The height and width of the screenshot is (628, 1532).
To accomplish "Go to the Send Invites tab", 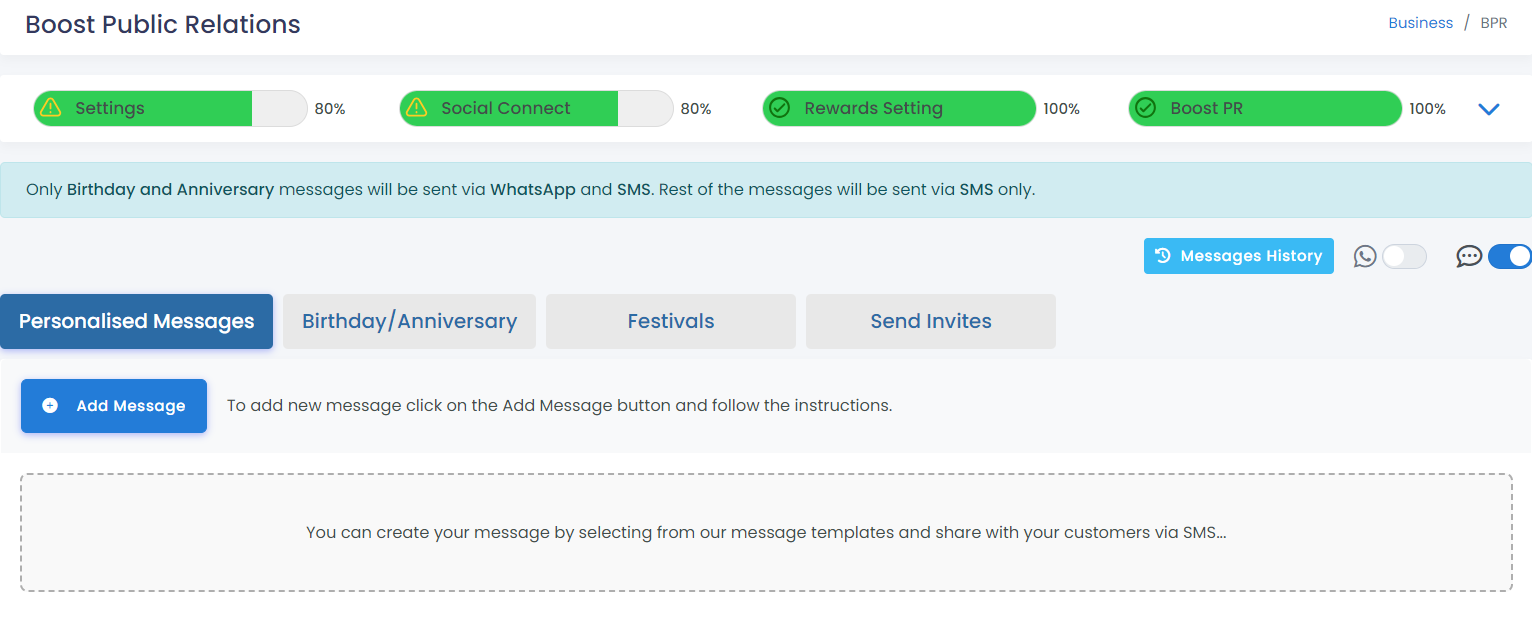I will (x=931, y=321).
